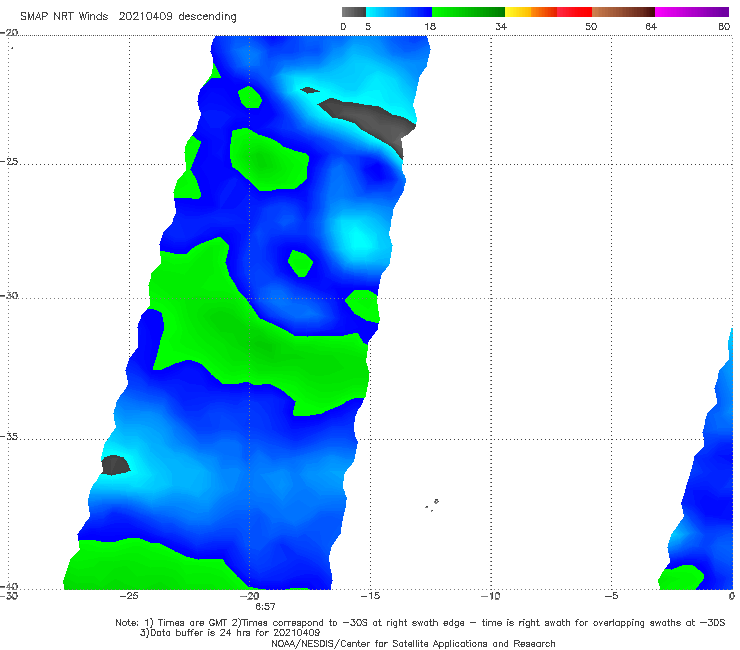Click the longitude label "-10" on the bottom axis
This screenshot has width=740, height=650.
point(491,596)
